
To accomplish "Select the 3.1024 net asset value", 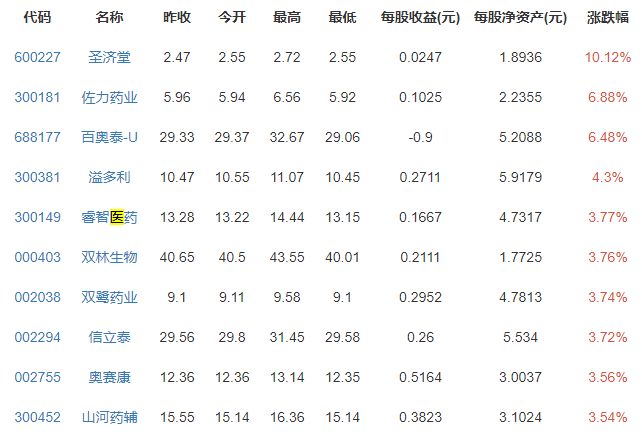I will tap(520, 417).
